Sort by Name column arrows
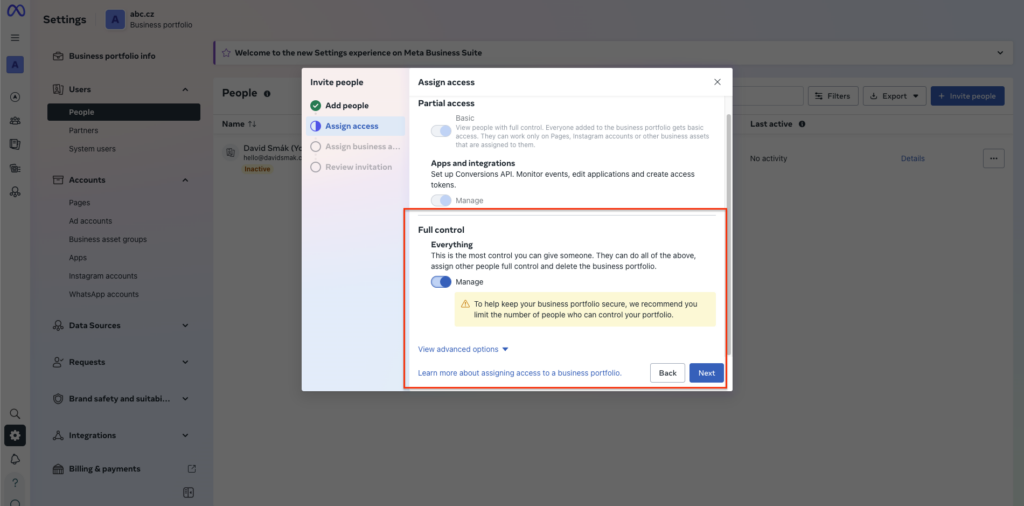The image size is (1024, 506). tap(252, 124)
